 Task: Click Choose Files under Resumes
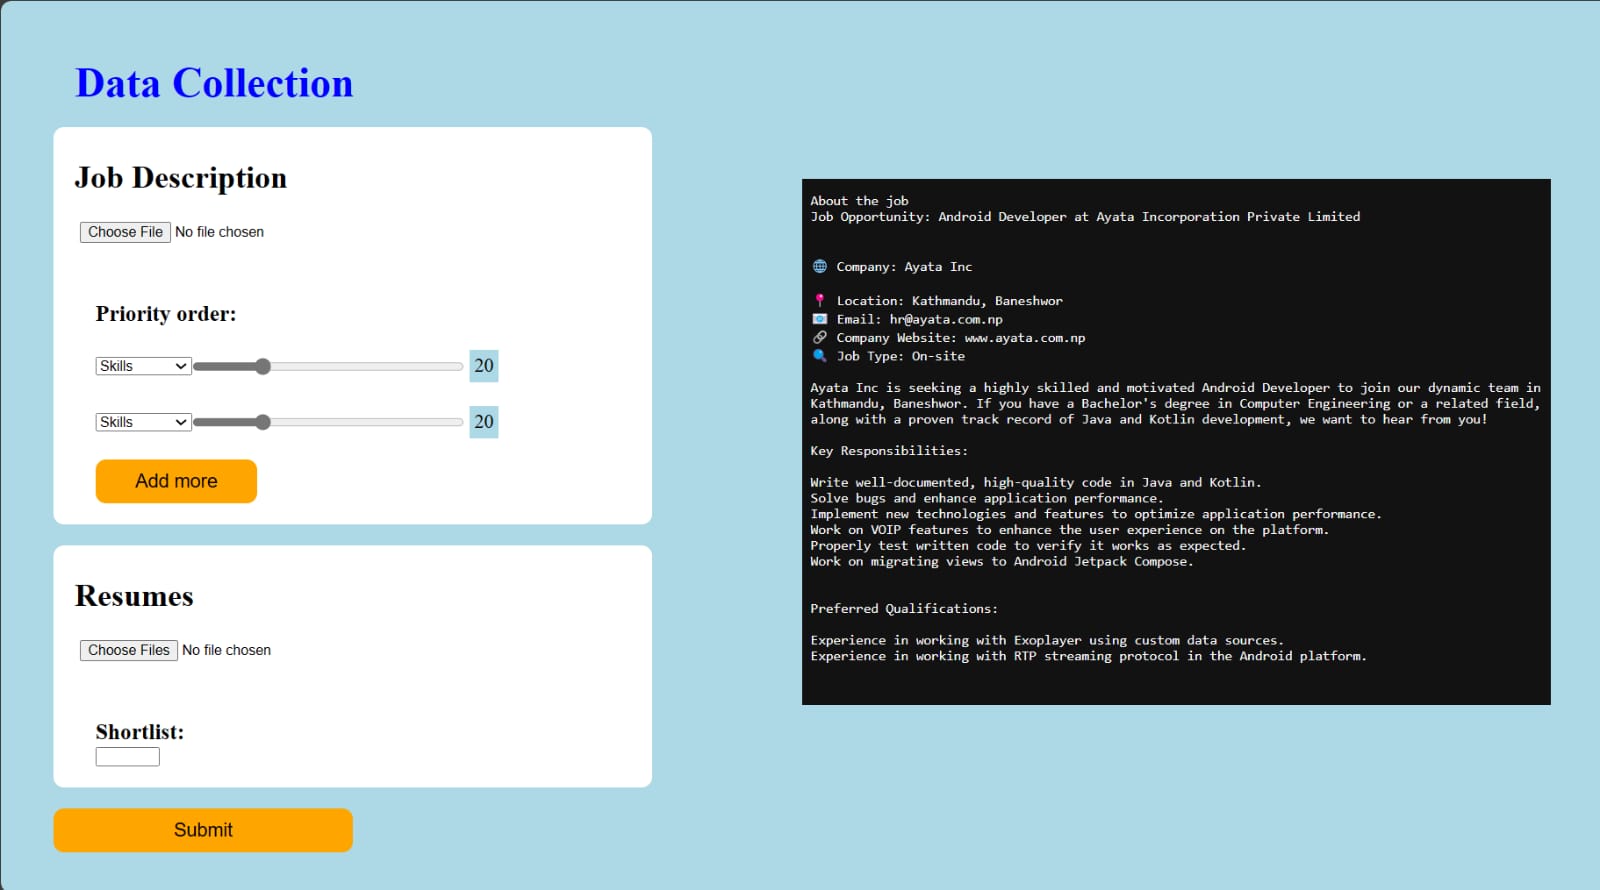click(129, 650)
